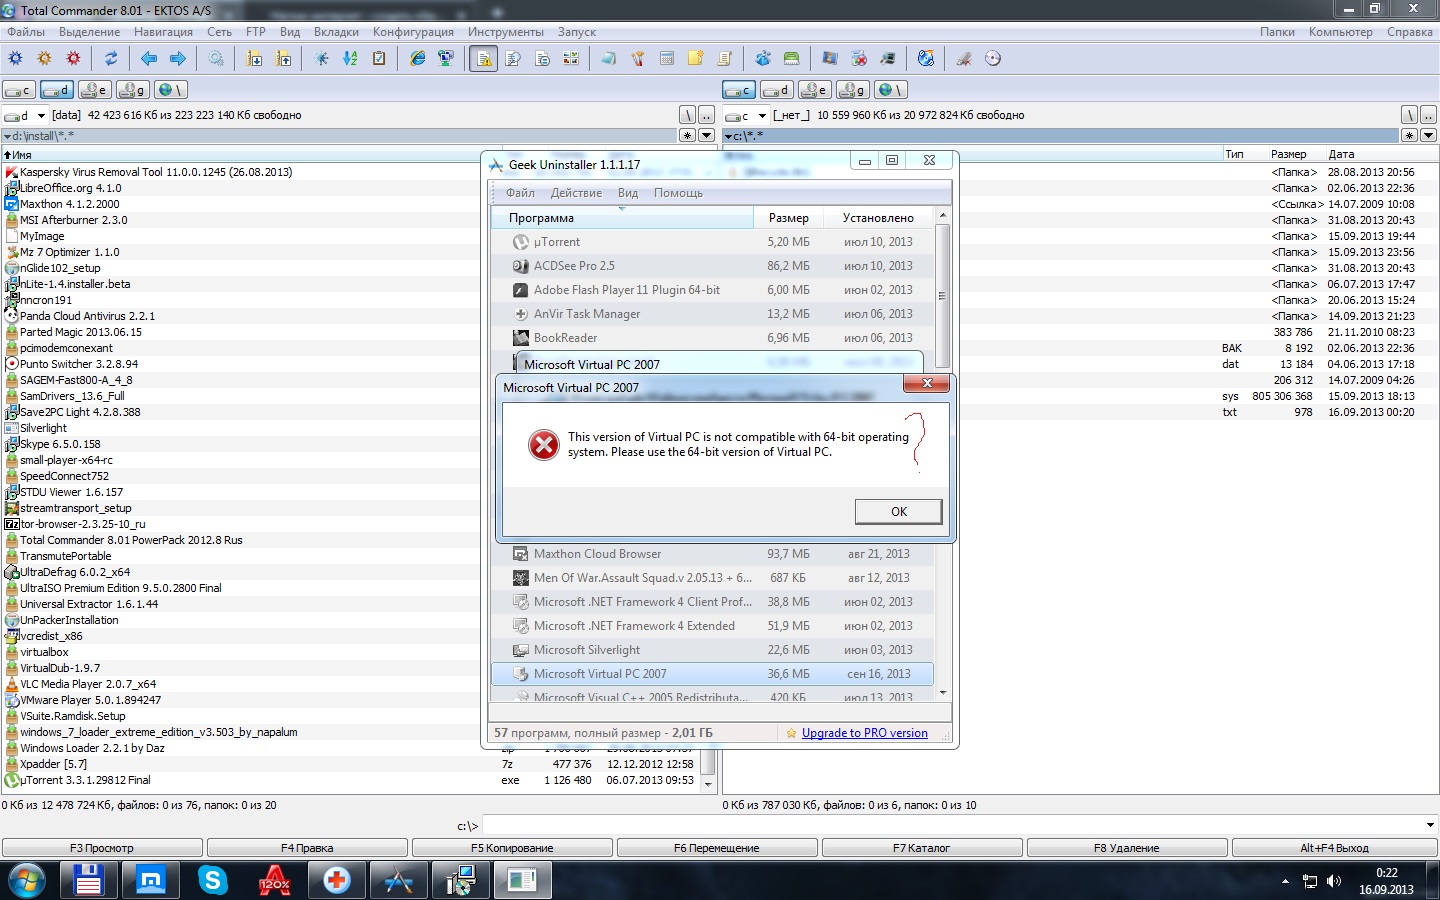Select drive e in the right panel

pyautogui.click(x=814, y=90)
